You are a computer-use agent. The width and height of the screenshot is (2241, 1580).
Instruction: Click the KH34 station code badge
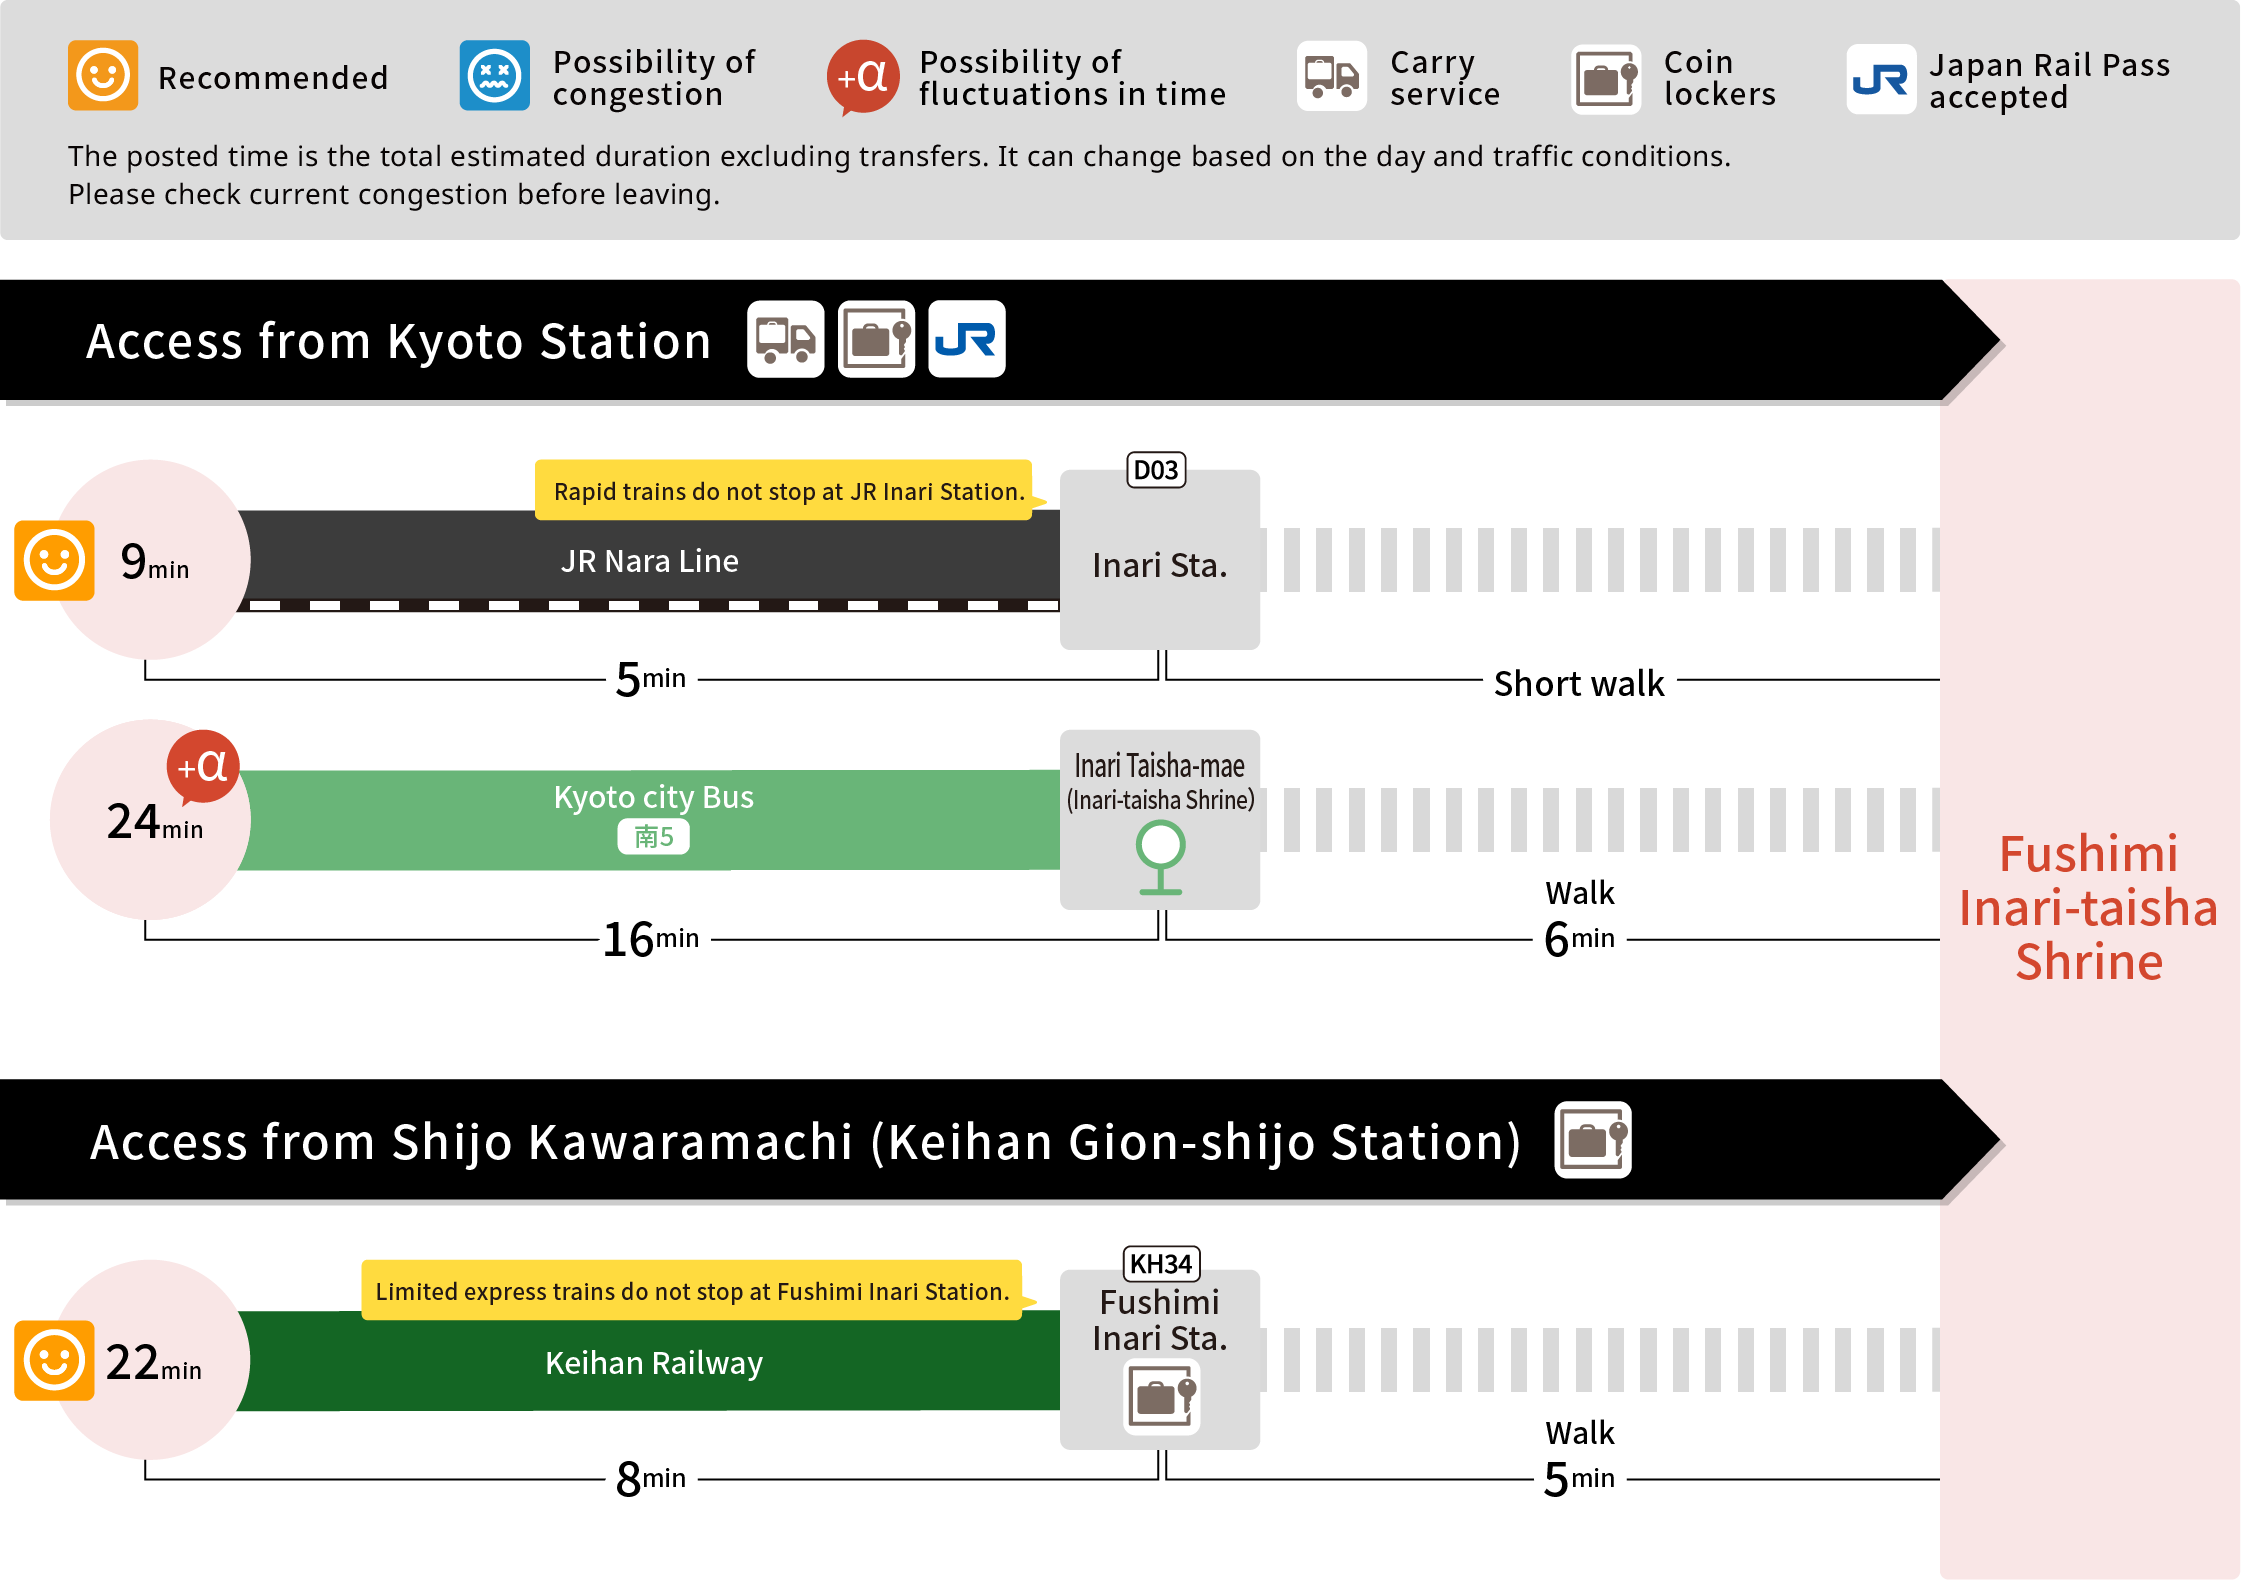pos(1161,1264)
